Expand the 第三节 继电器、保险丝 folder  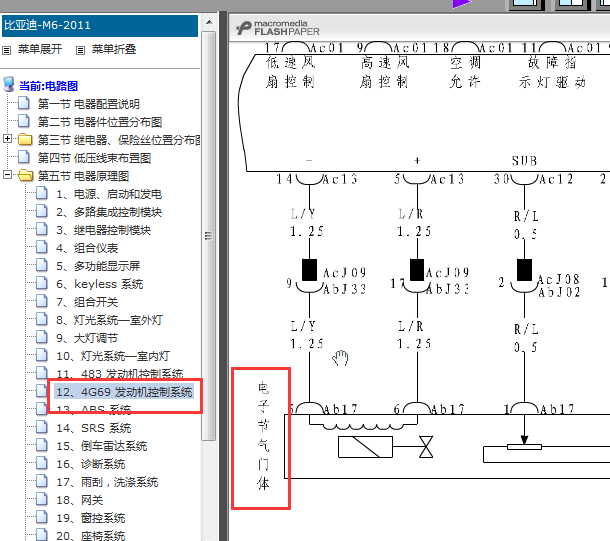7,138
